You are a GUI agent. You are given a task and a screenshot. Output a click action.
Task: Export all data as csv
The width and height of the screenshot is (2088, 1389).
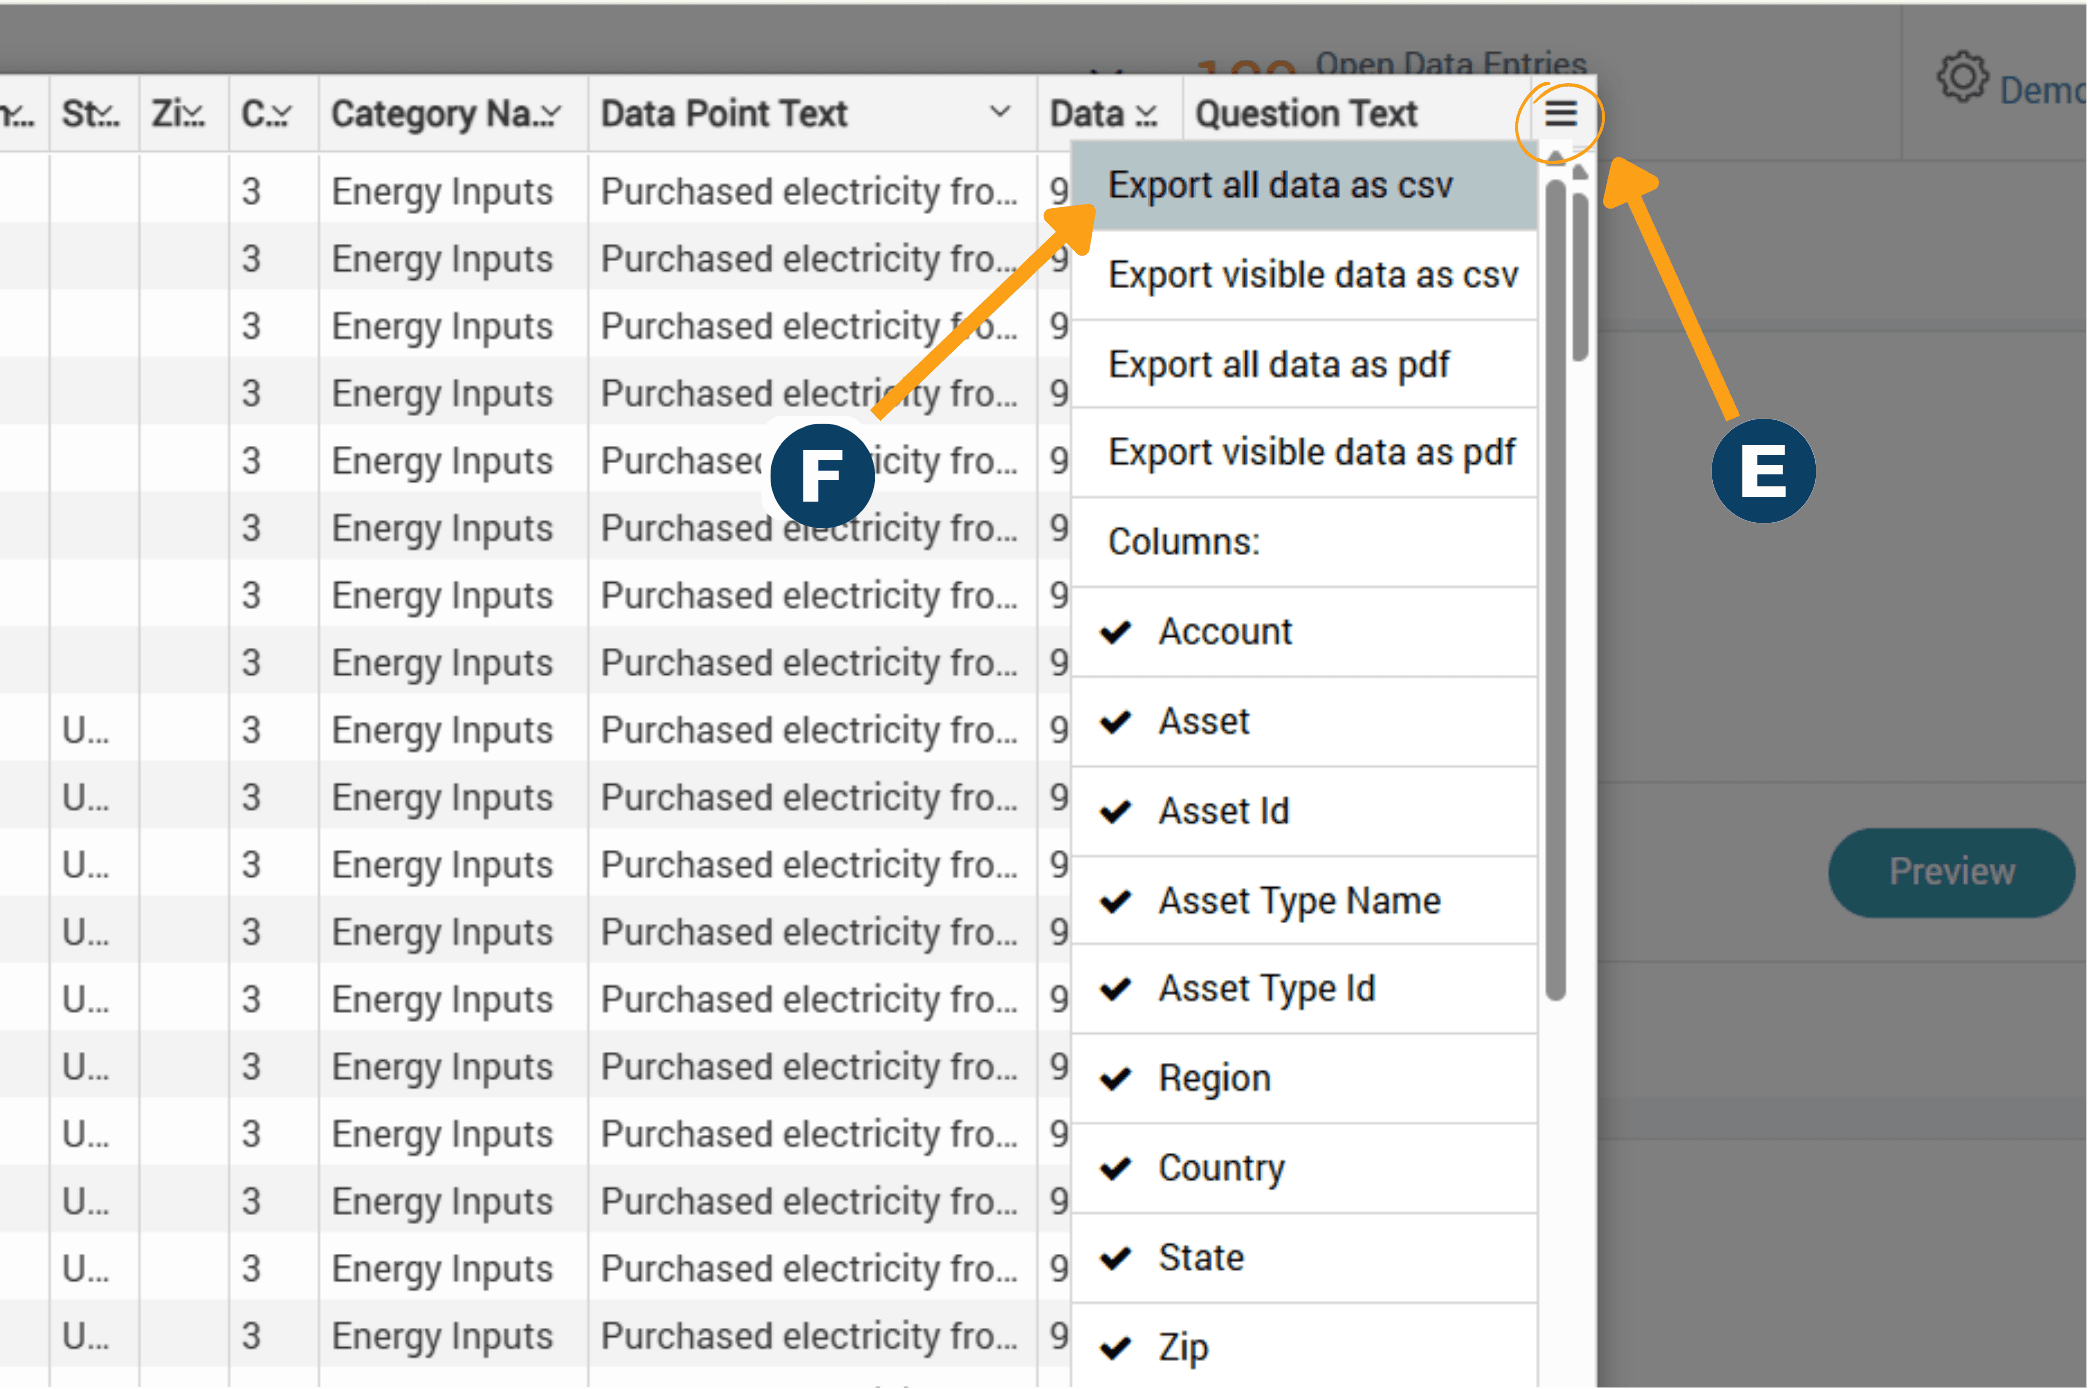tap(1304, 185)
